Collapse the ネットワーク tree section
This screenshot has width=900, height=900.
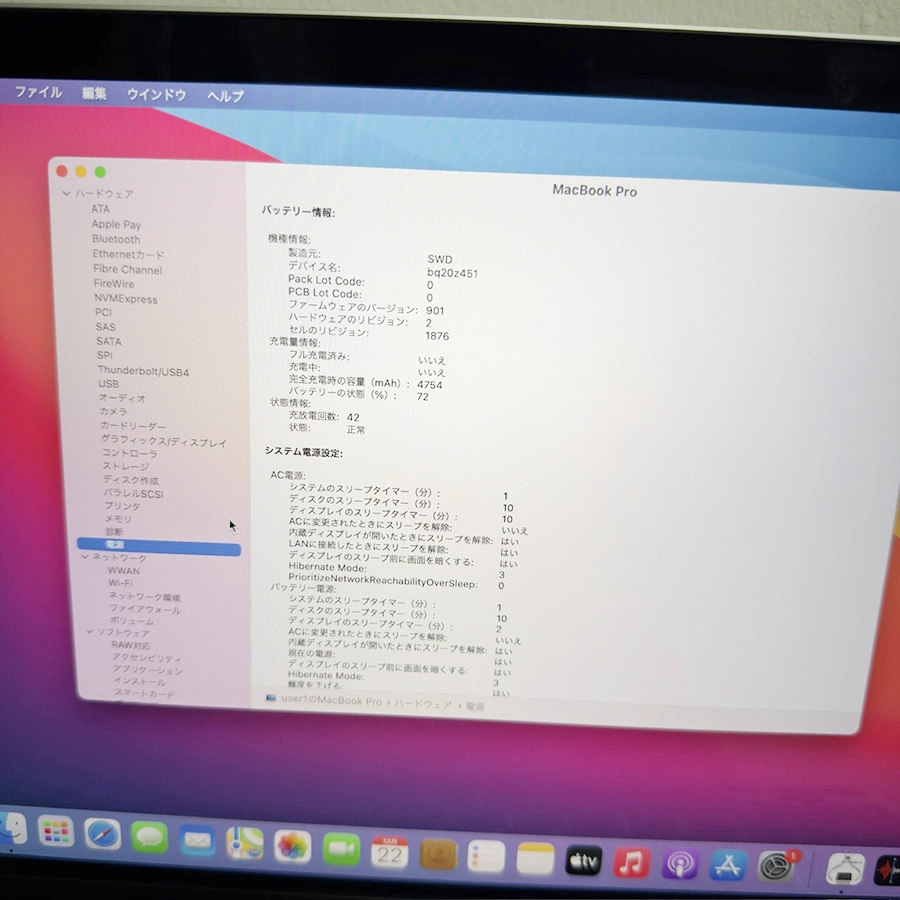85,557
